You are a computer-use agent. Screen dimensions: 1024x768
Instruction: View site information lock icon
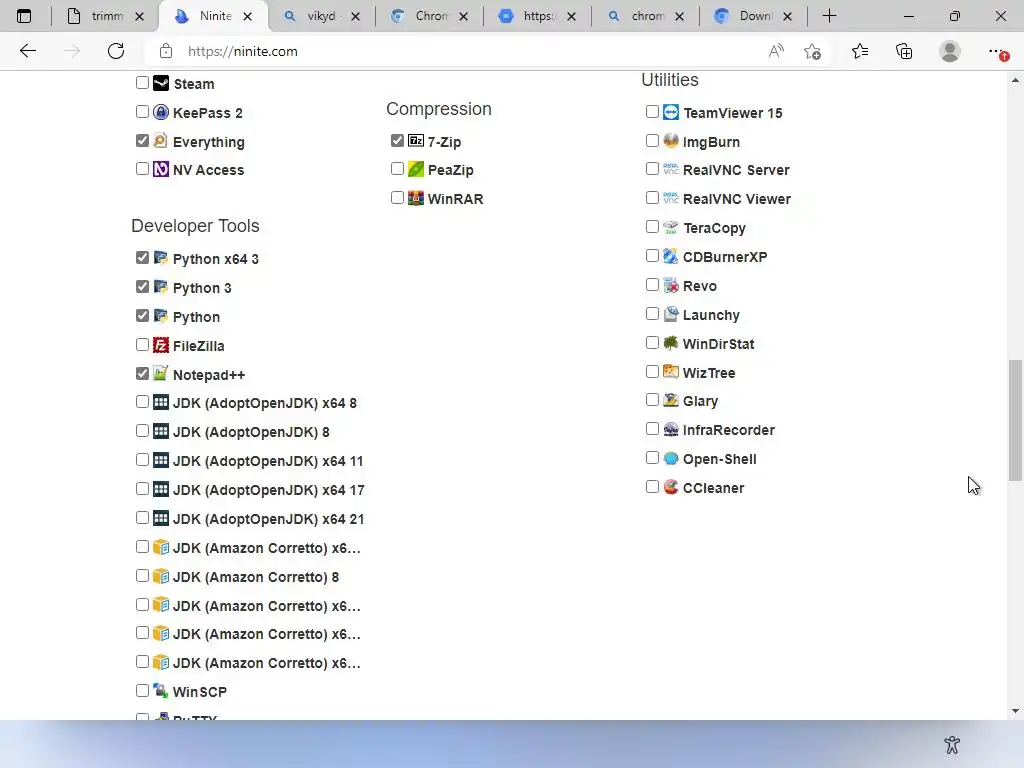click(166, 51)
